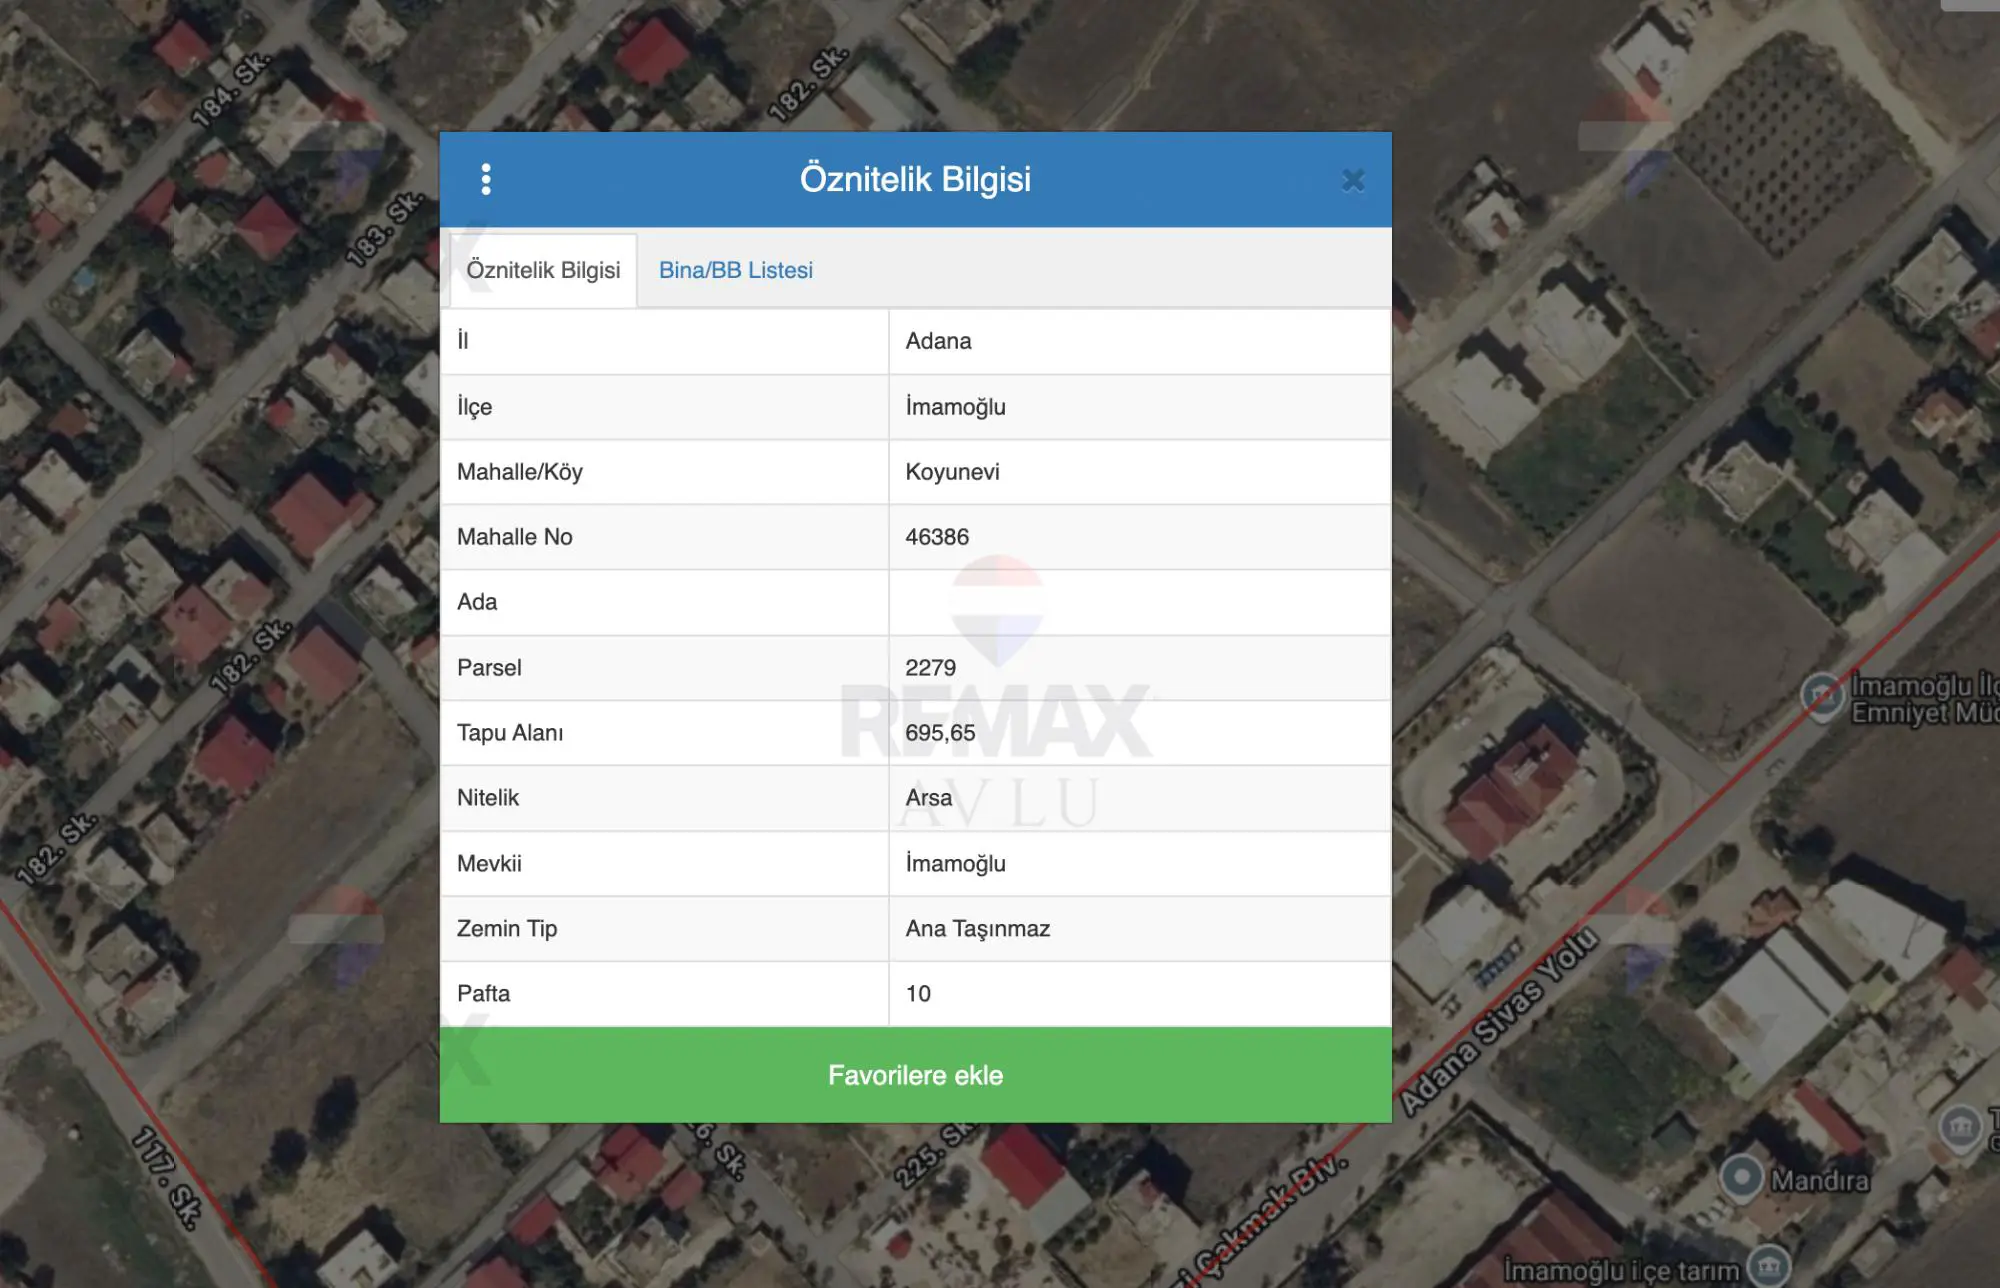2000x1288 pixels.
Task: Select parcel number 2279
Action: (x=930, y=668)
